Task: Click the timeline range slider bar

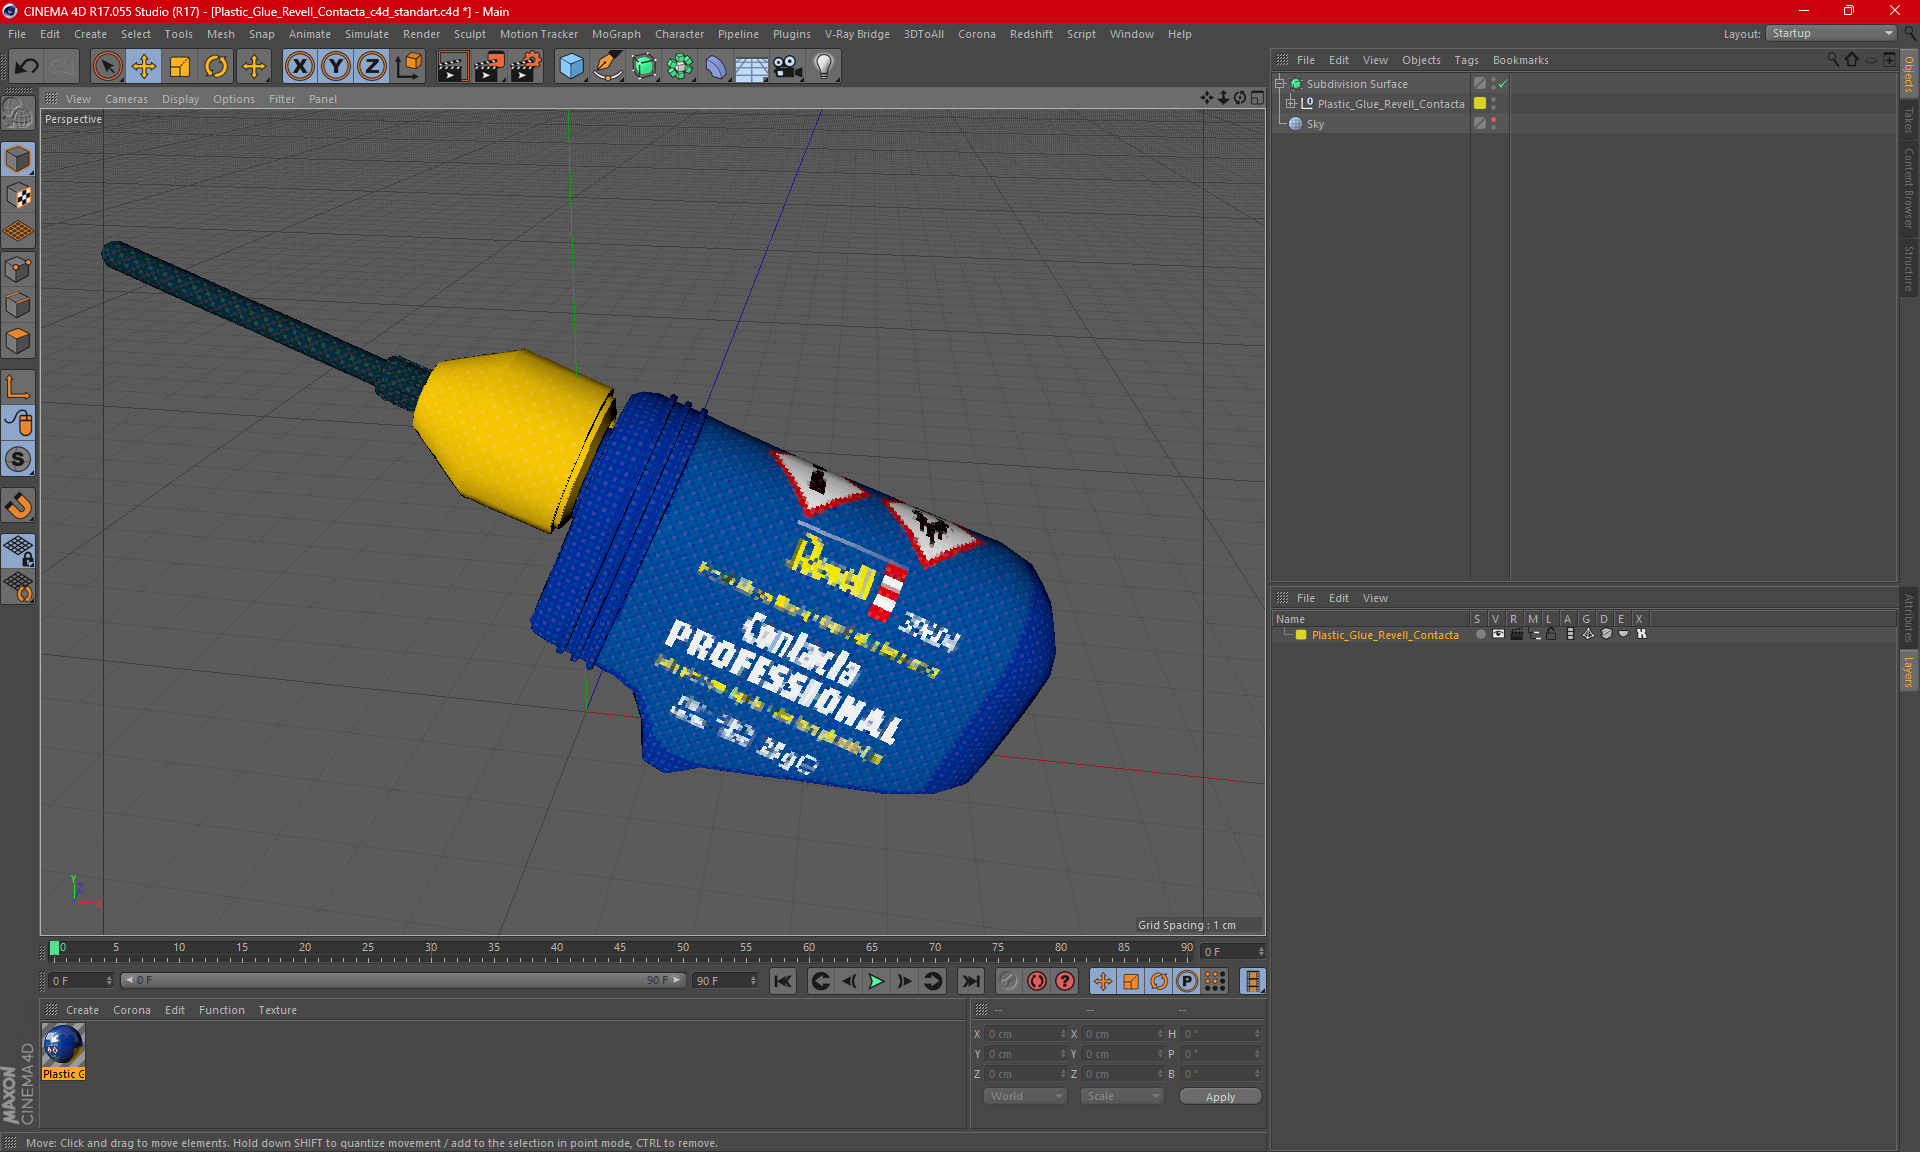Action: 404,981
